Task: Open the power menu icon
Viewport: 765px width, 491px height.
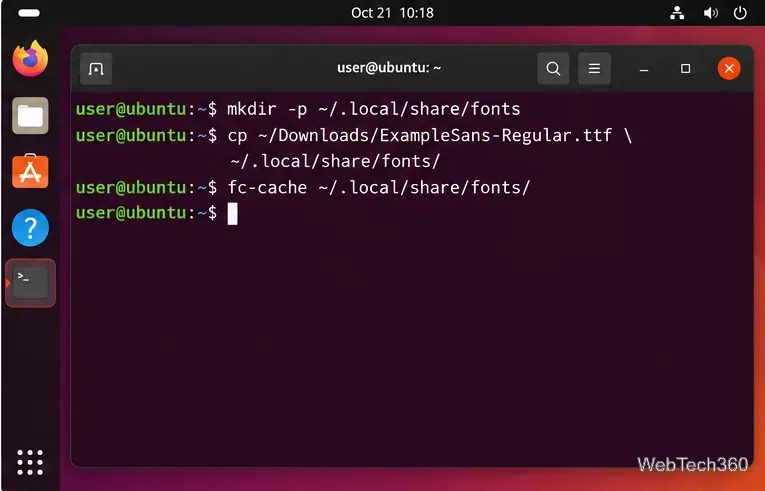Action: [740, 13]
